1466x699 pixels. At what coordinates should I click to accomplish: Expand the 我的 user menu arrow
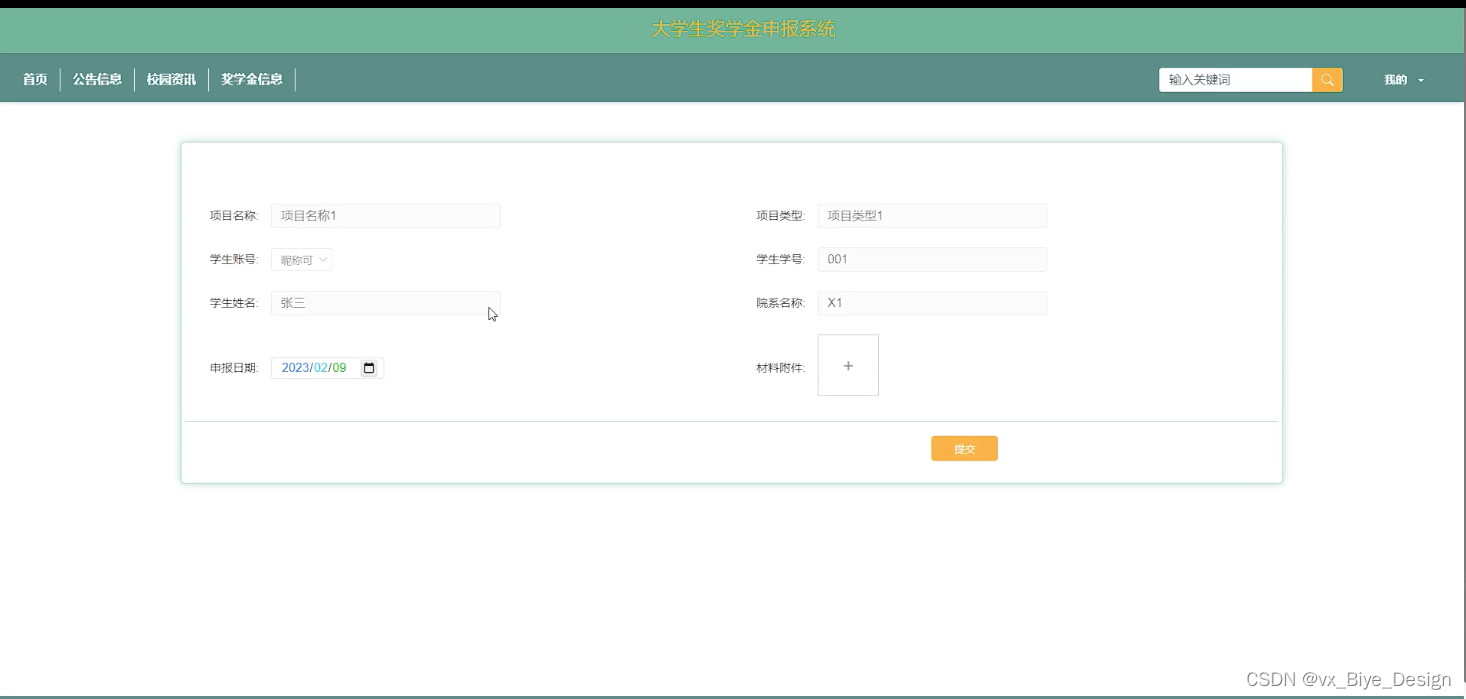1421,80
